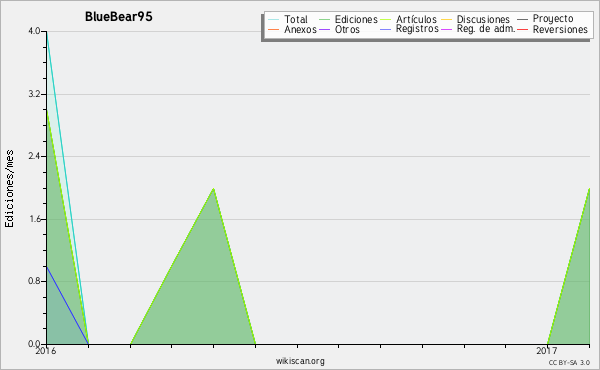The height and width of the screenshot is (370, 600).
Task: Click the 0.8 y-axis label
Action: 34,281
